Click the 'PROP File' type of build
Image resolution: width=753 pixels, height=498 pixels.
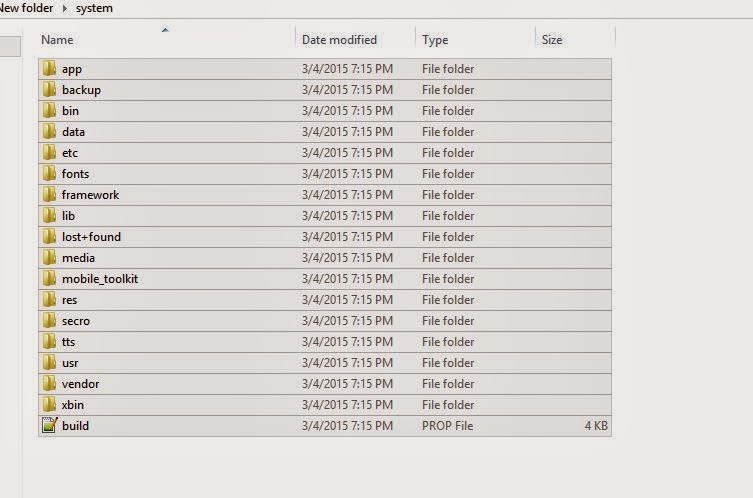point(447,426)
